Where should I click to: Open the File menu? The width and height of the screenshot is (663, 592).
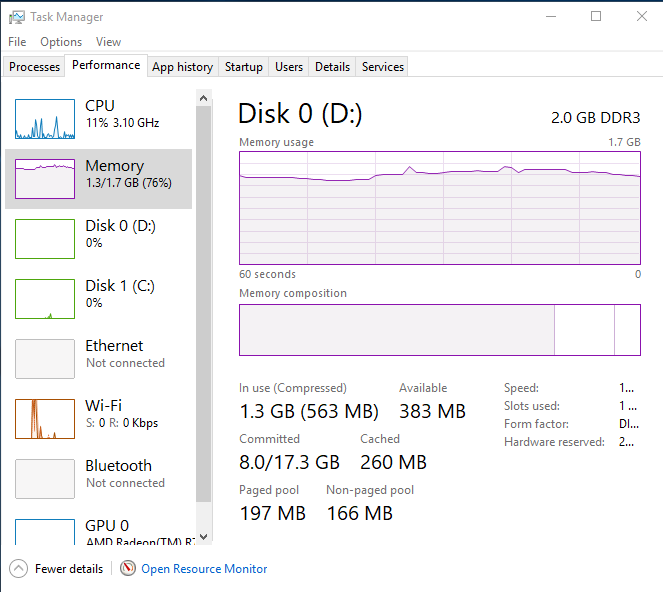pos(17,42)
